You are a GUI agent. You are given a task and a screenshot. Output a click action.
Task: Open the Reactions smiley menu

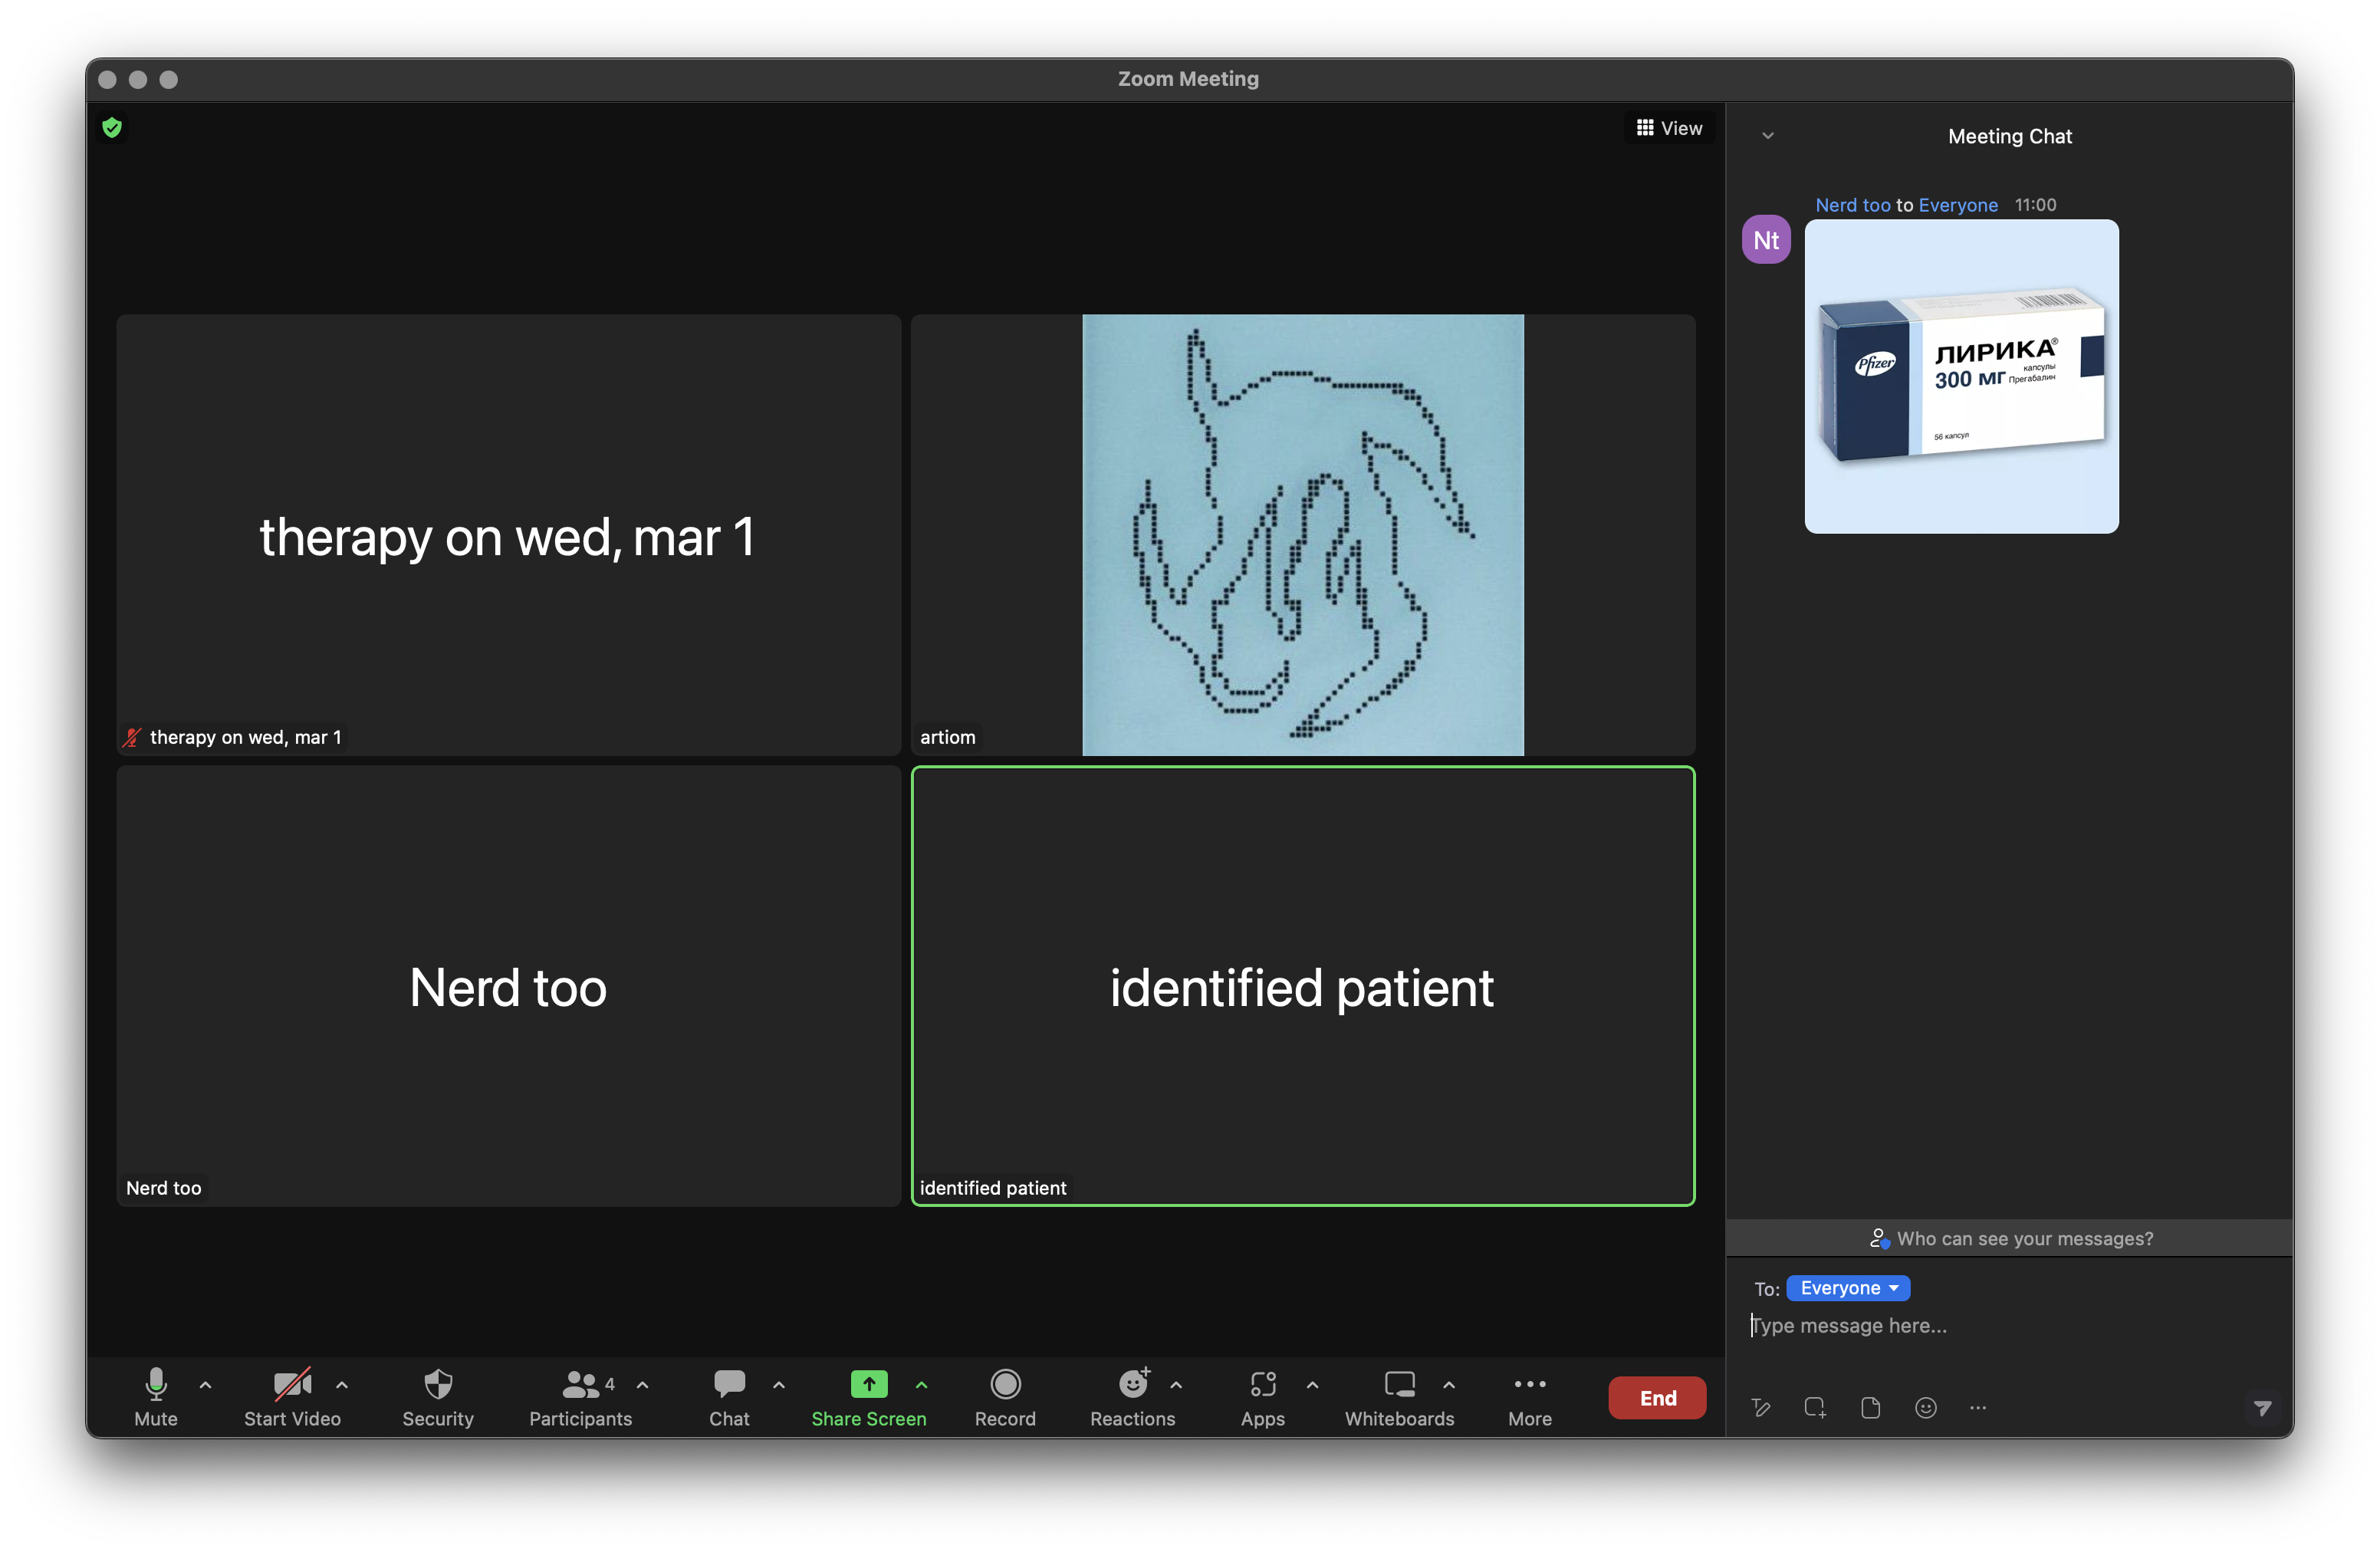1133,1397
